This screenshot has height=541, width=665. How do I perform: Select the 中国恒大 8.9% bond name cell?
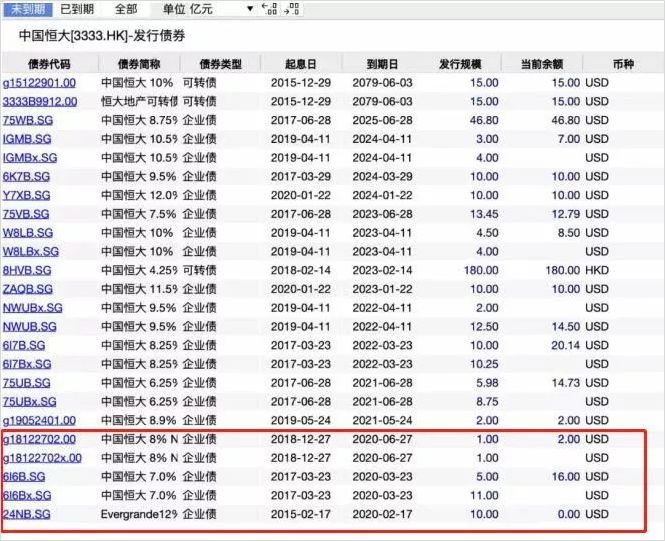tap(138, 421)
